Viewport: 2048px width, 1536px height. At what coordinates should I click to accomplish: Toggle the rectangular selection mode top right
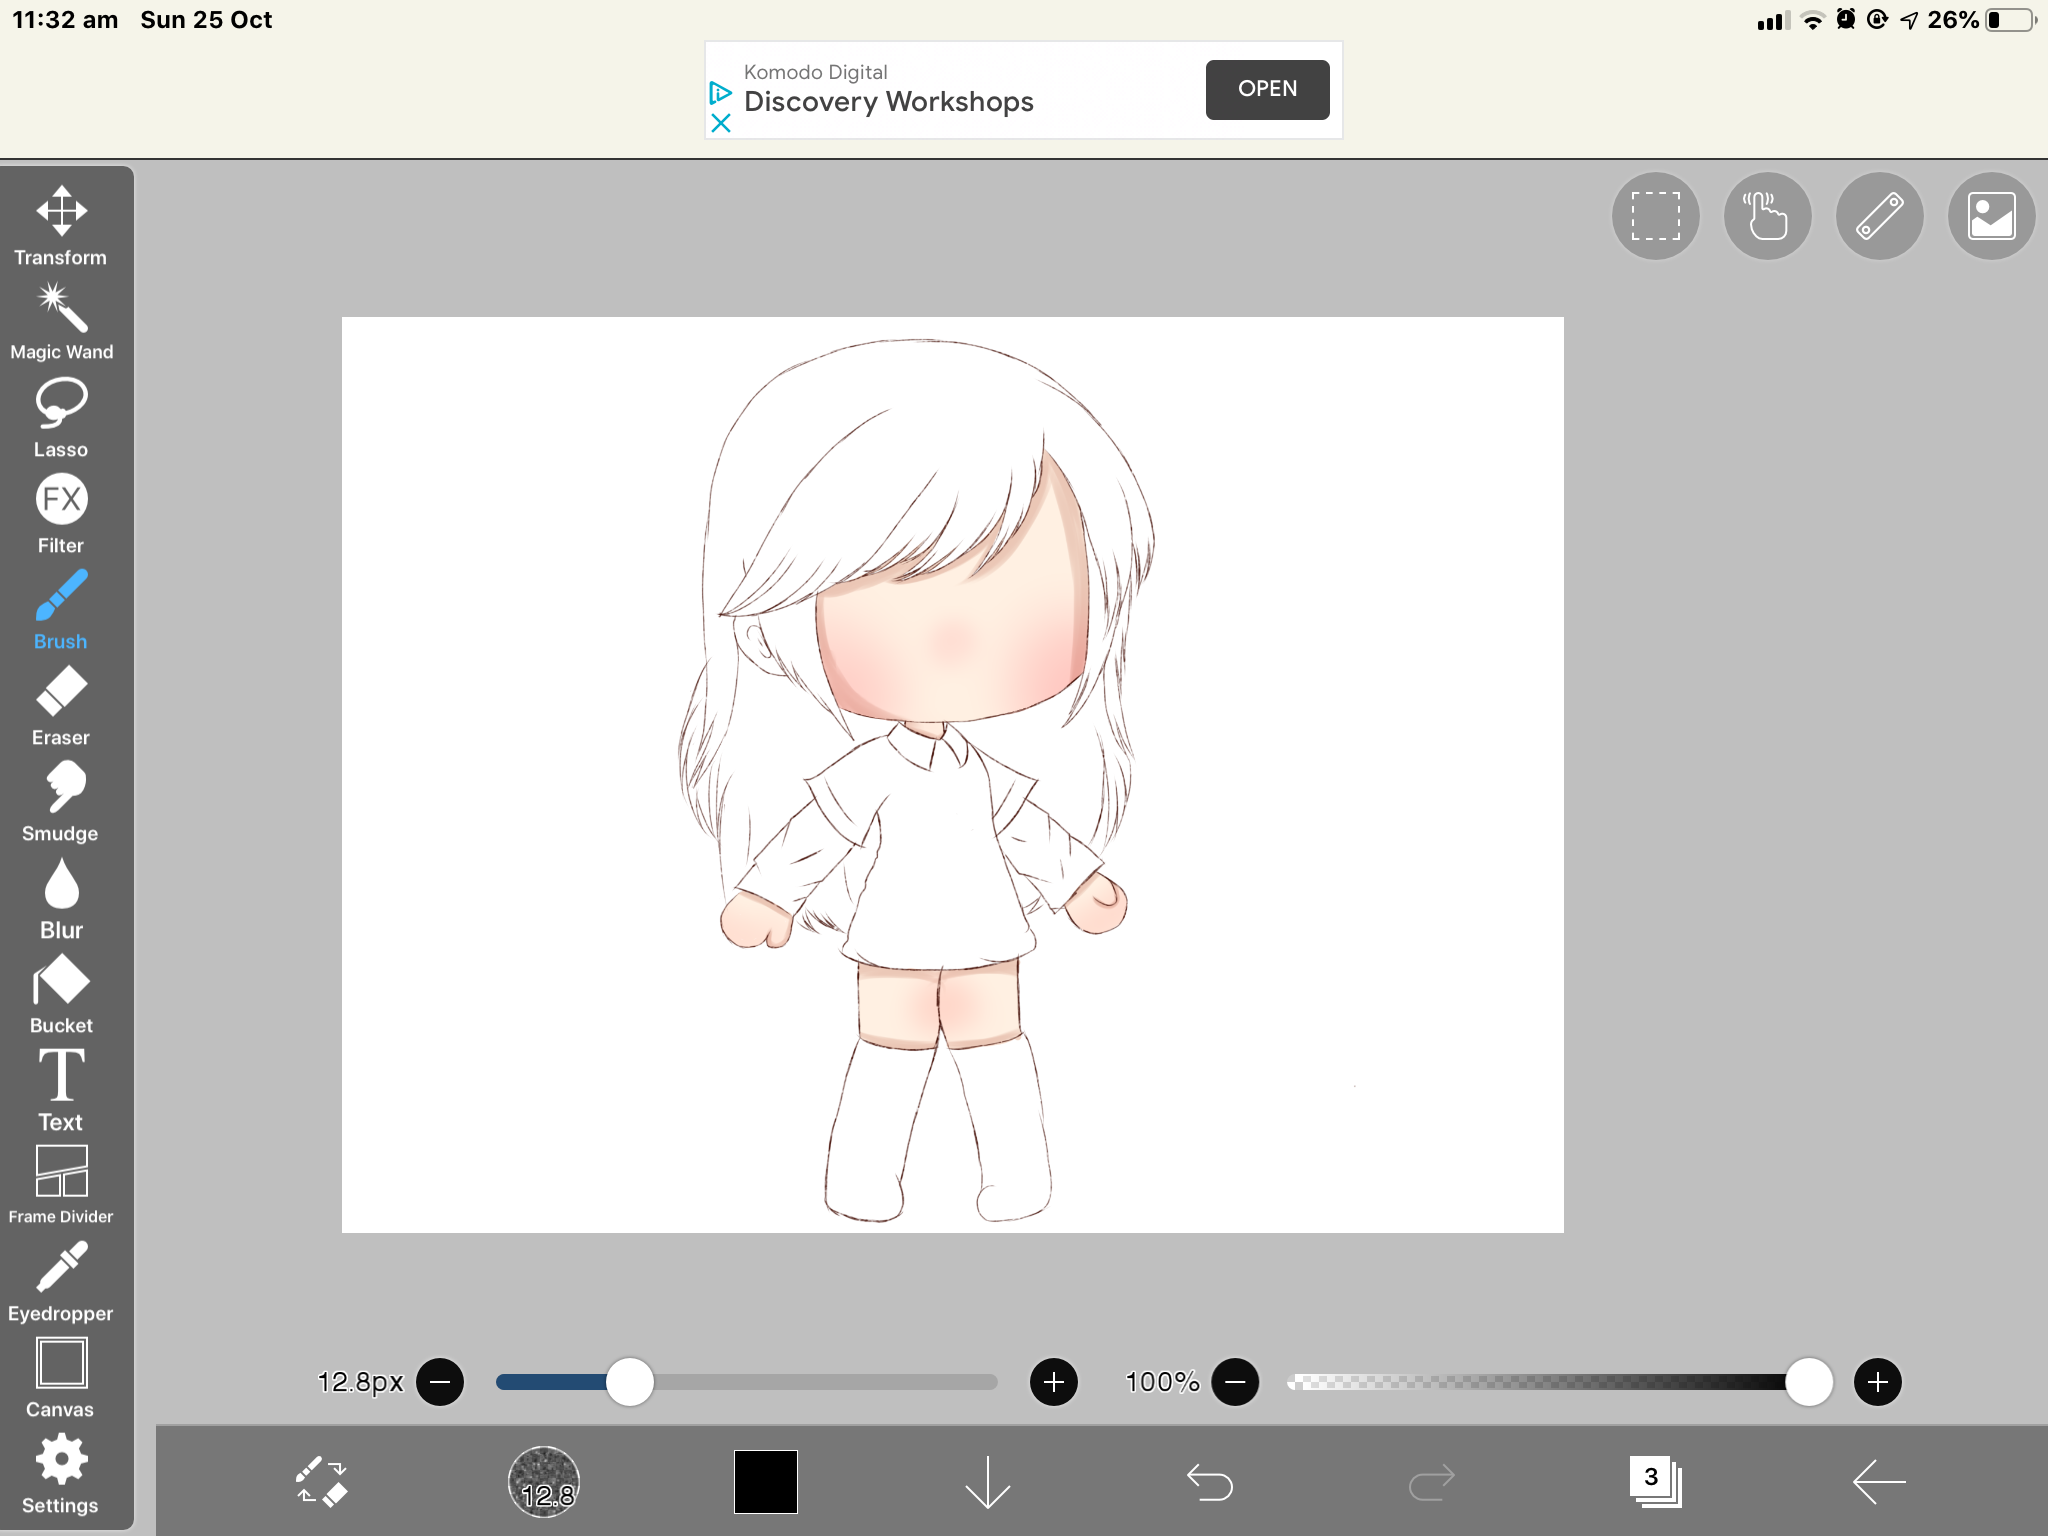click(1654, 215)
